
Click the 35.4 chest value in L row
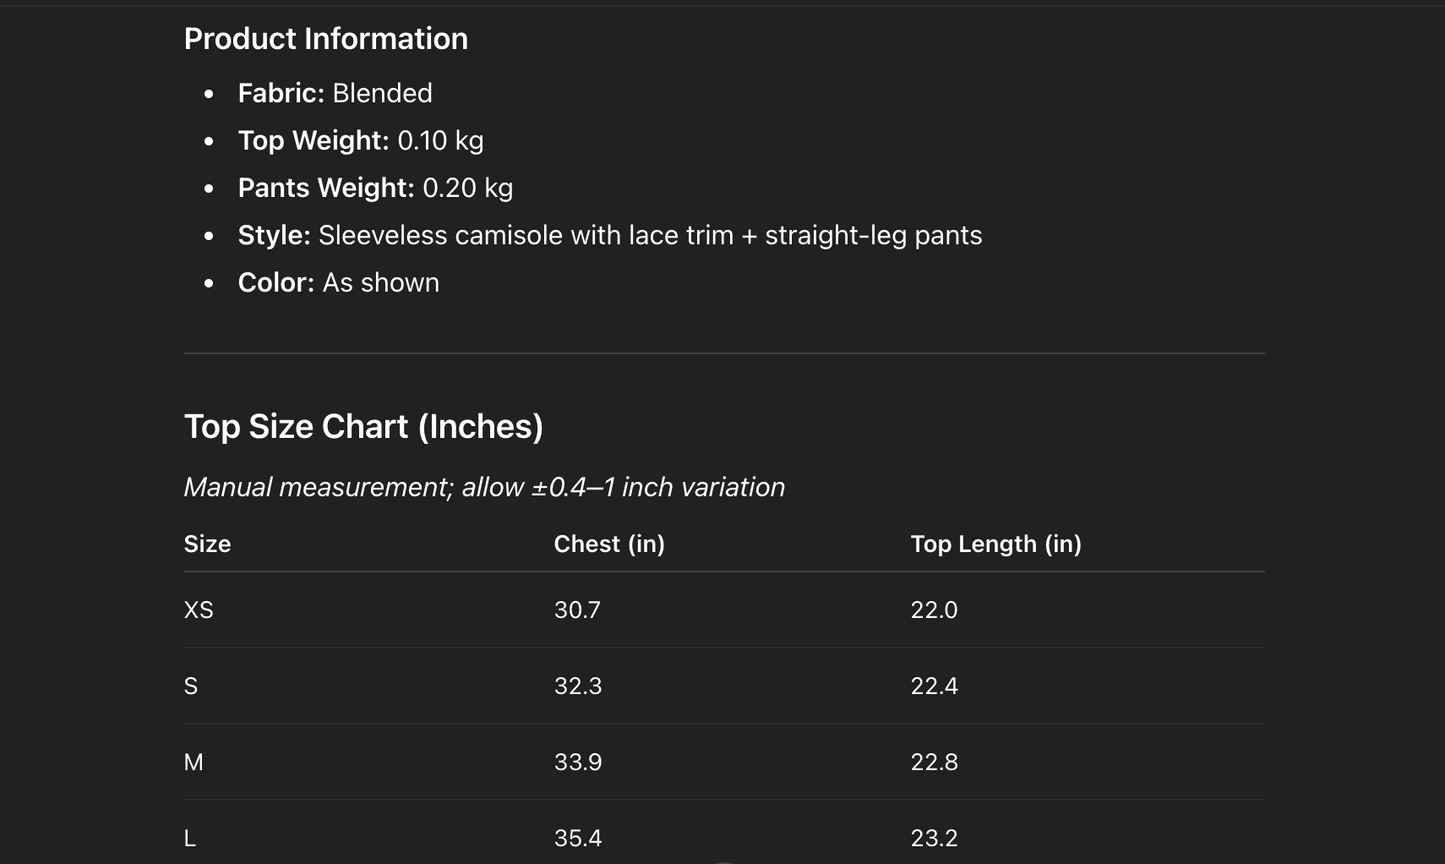click(577, 838)
